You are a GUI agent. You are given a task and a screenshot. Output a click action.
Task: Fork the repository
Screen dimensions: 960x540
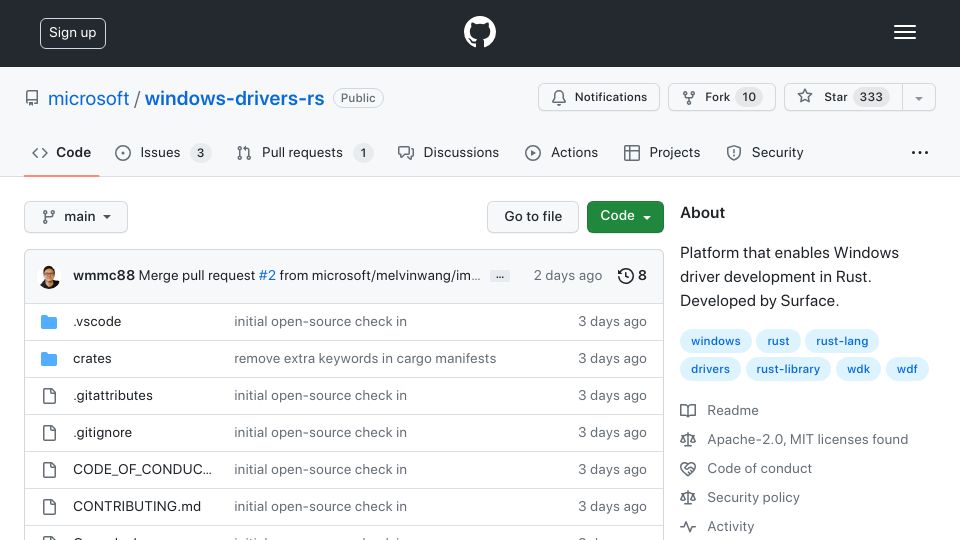click(x=722, y=97)
